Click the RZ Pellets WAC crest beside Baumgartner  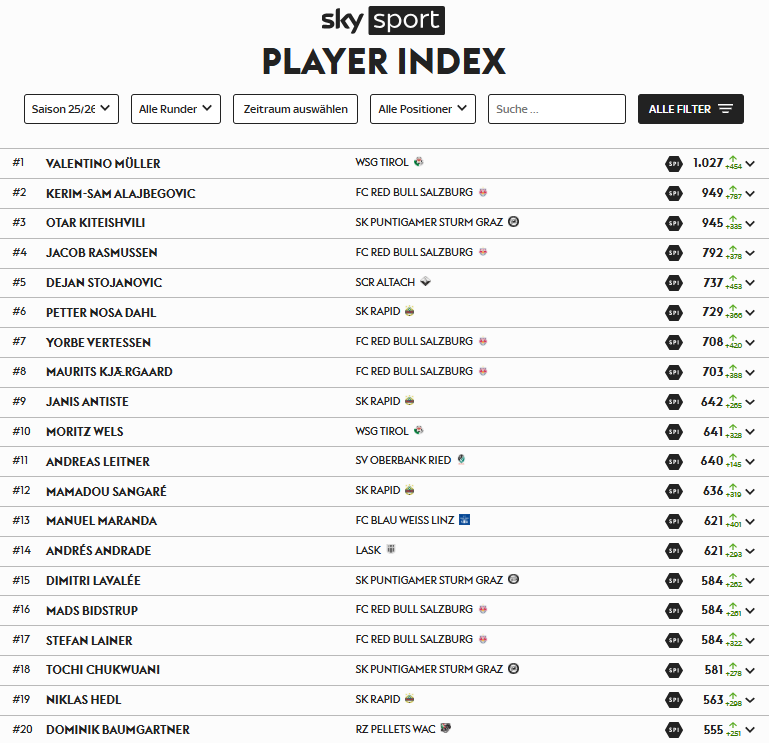446,729
